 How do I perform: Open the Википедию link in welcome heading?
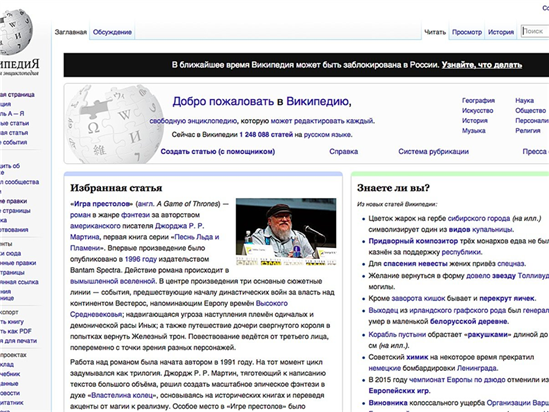click(x=318, y=102)
